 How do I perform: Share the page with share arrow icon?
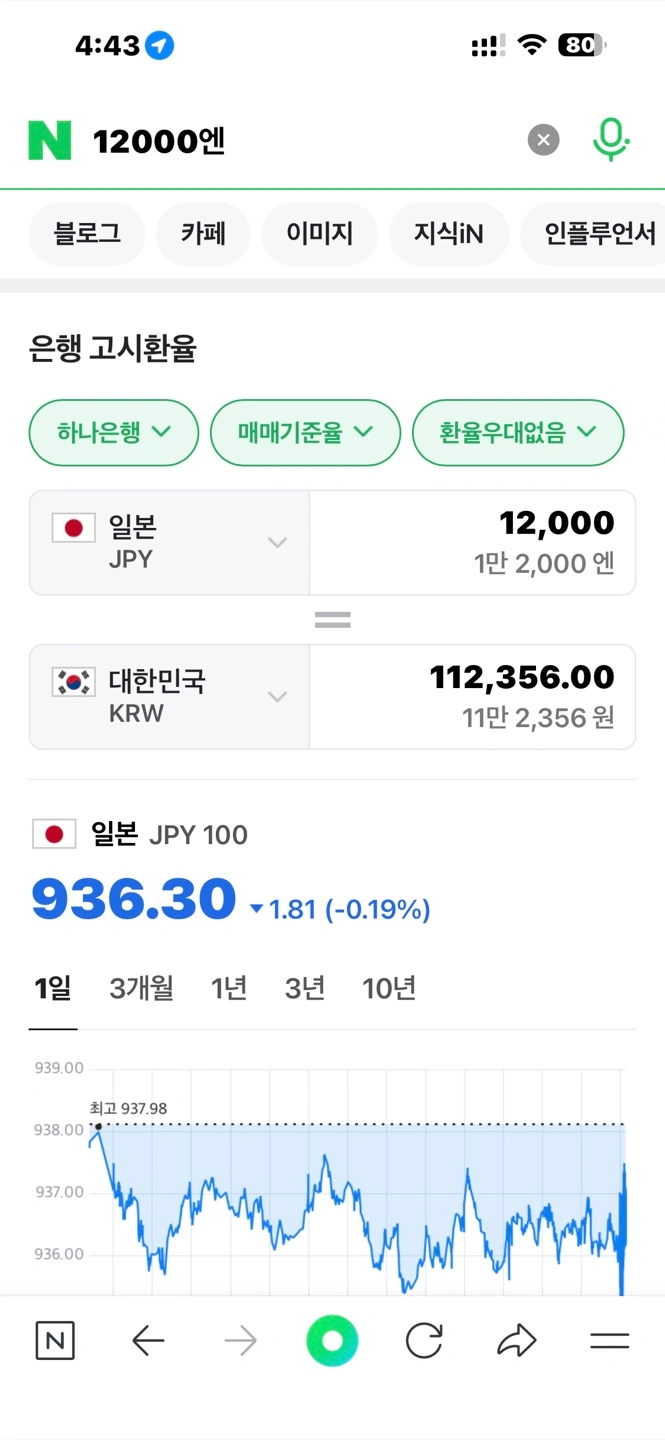pos(517,1340)
